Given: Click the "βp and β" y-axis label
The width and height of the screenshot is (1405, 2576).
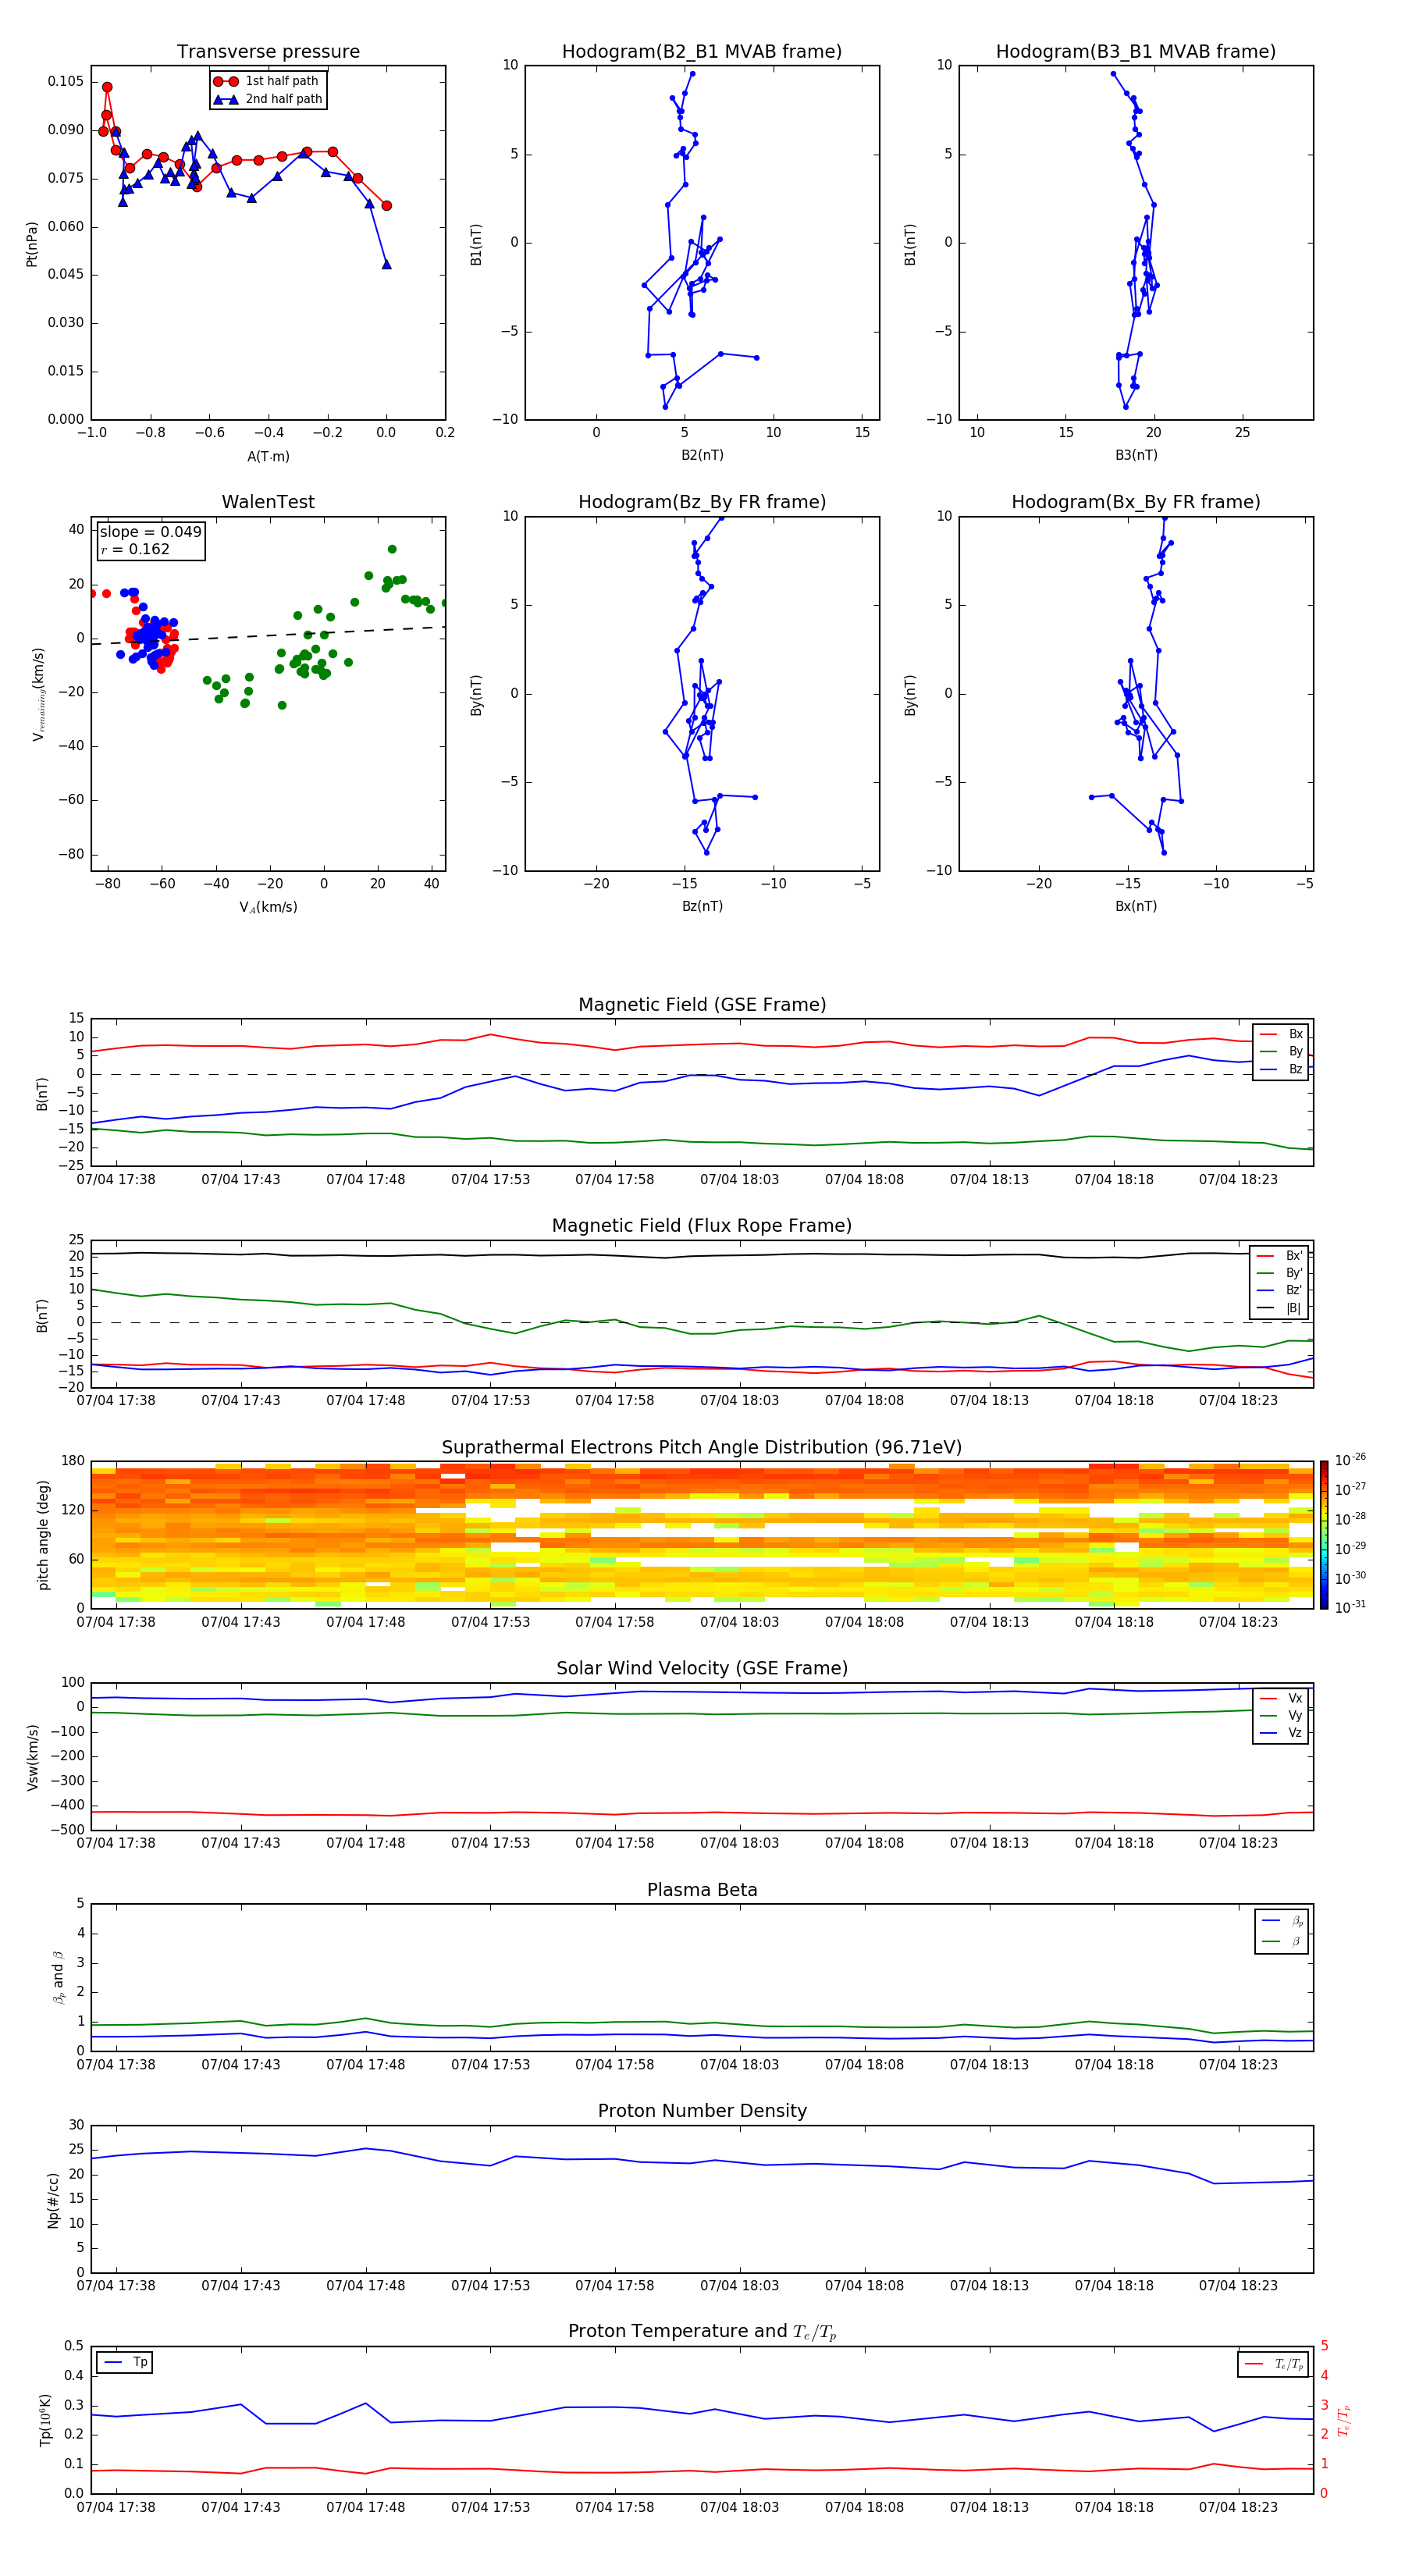Looking at the screenshot, I should point(58,1977).
